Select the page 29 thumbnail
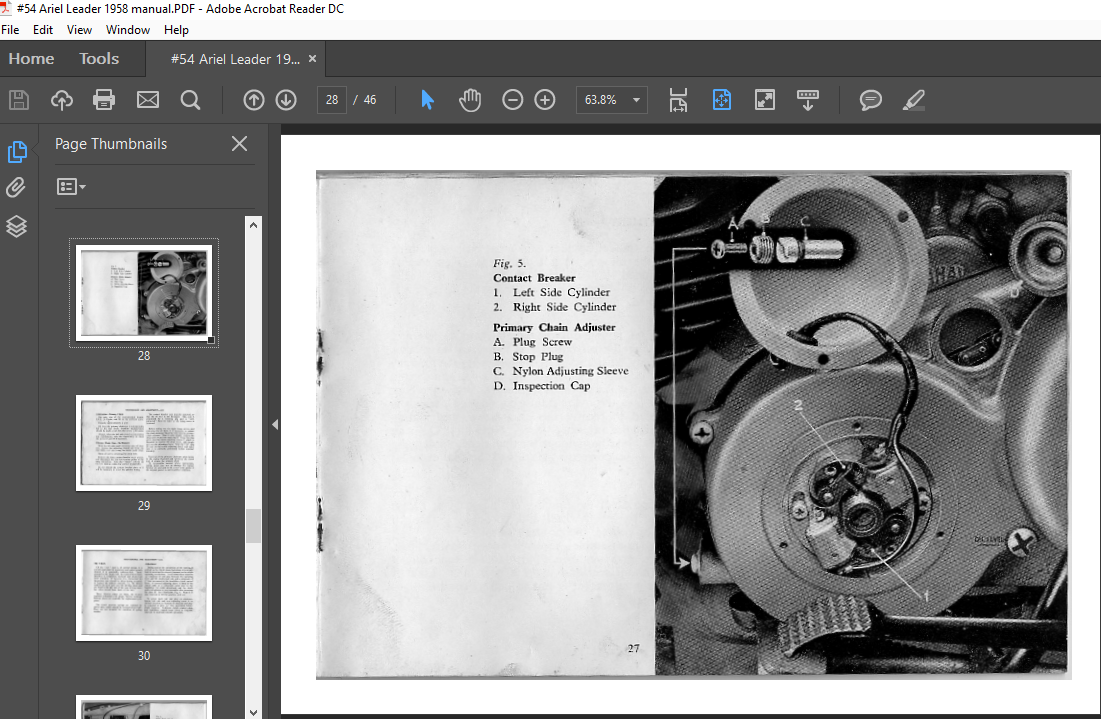Screen dimensions: 1101x719 click(x=144, y=443)
